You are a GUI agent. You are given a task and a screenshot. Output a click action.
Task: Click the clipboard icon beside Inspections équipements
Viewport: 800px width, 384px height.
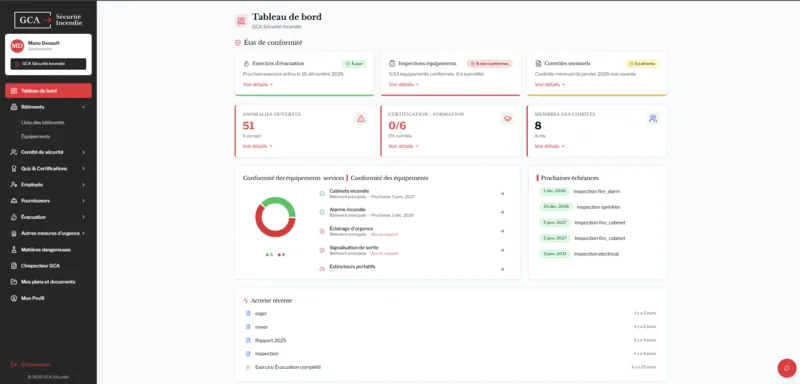tap(392, 64)
